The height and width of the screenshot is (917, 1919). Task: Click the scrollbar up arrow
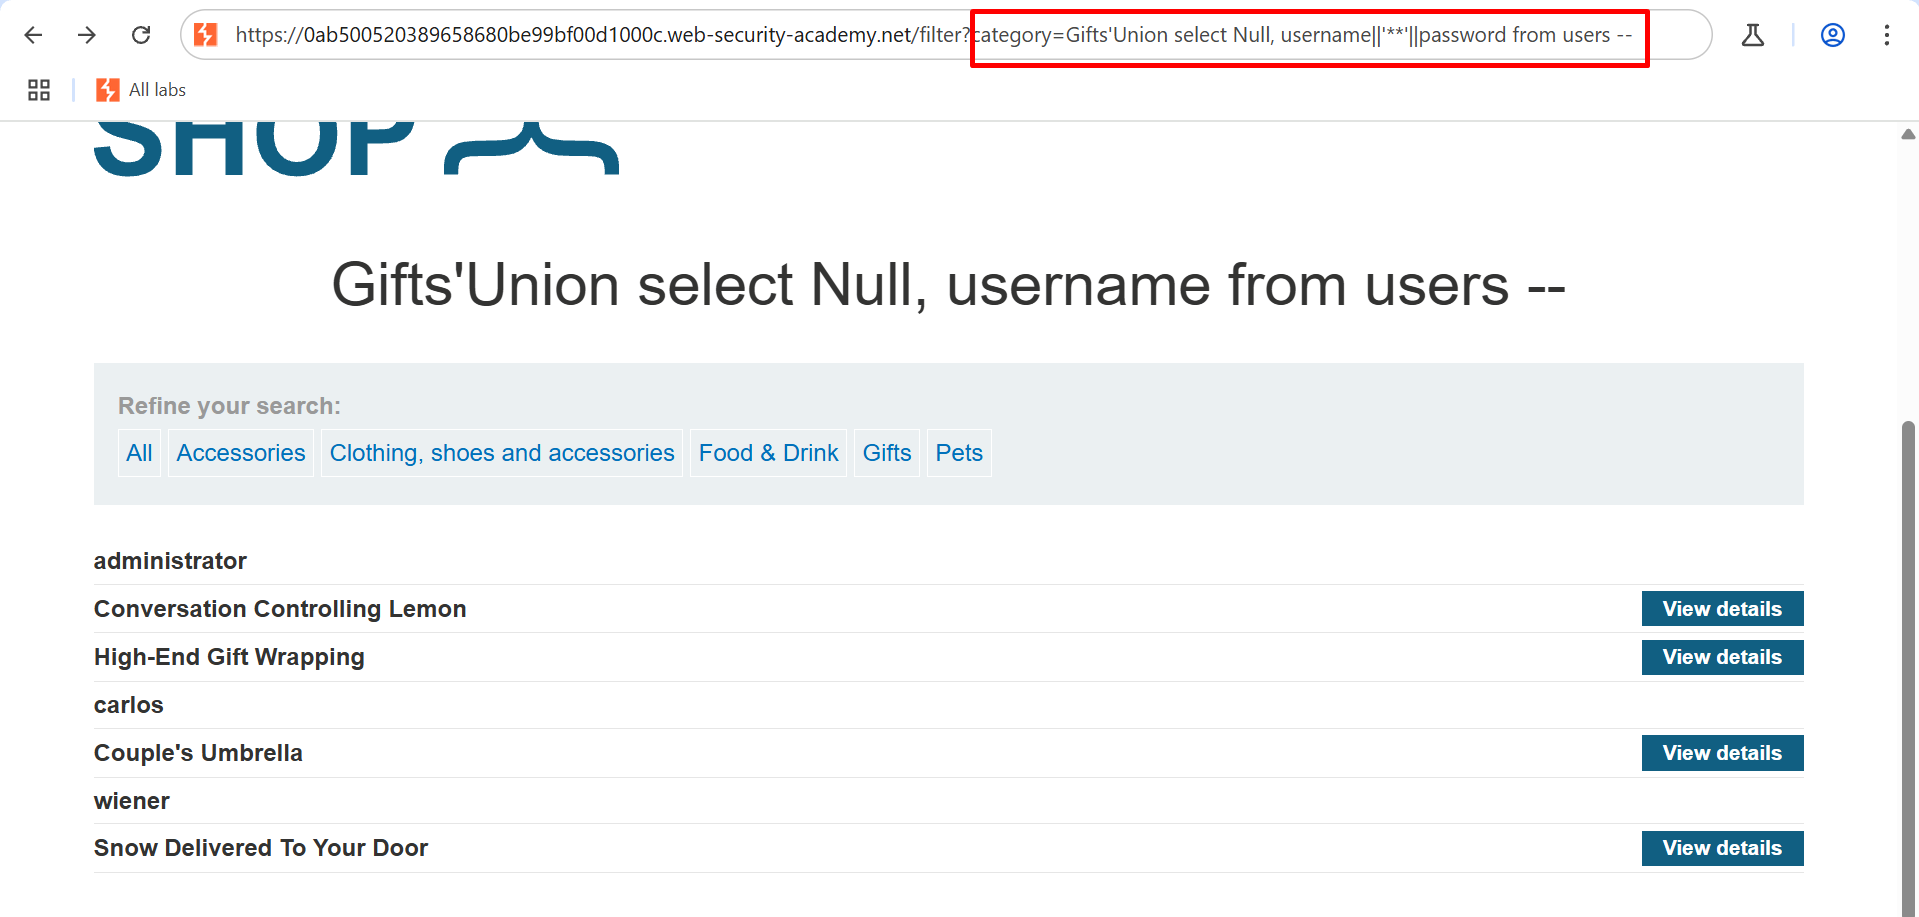click(1908, 134)
